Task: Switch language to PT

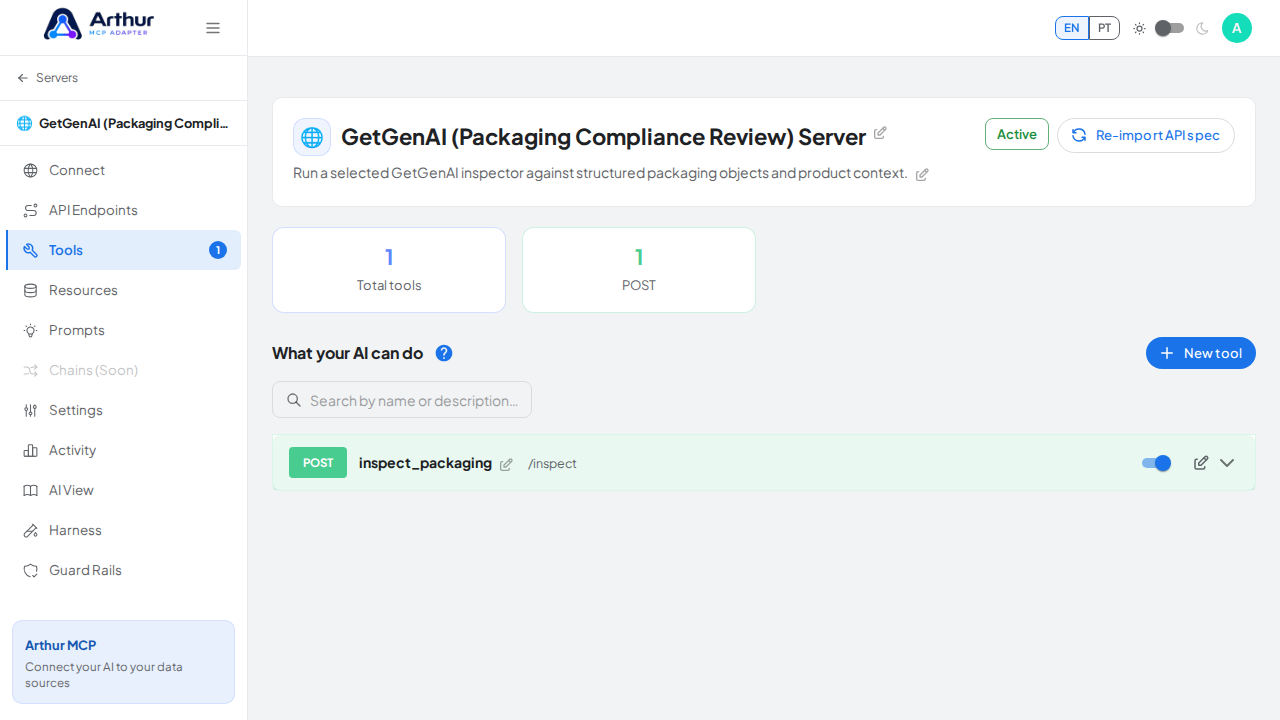Action: pos(1104,28)
